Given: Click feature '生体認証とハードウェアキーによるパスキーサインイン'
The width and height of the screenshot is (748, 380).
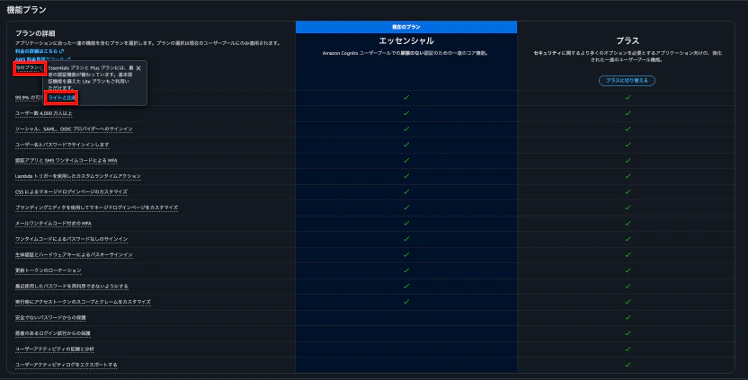Looking at the screenshot, I should (74, 255).
